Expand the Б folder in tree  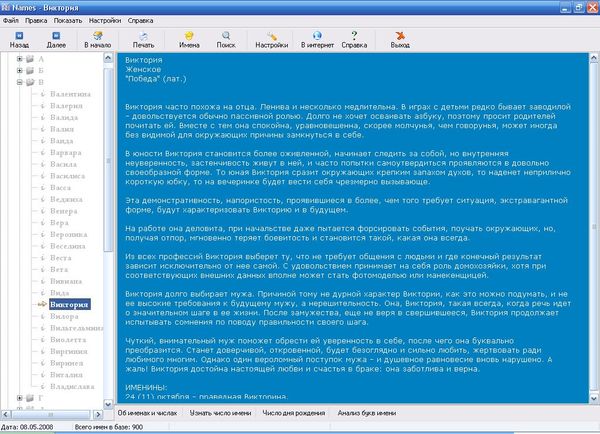click(20, 71)
